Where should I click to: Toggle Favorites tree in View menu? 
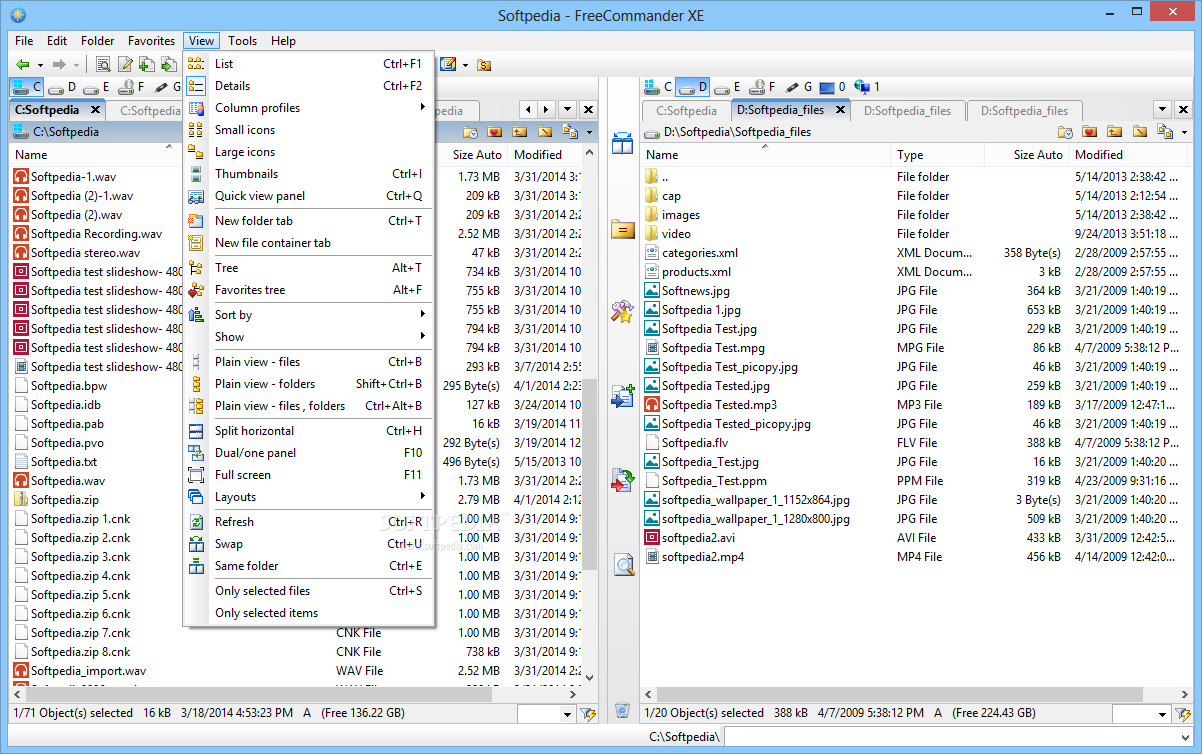(x=309, y=290)
